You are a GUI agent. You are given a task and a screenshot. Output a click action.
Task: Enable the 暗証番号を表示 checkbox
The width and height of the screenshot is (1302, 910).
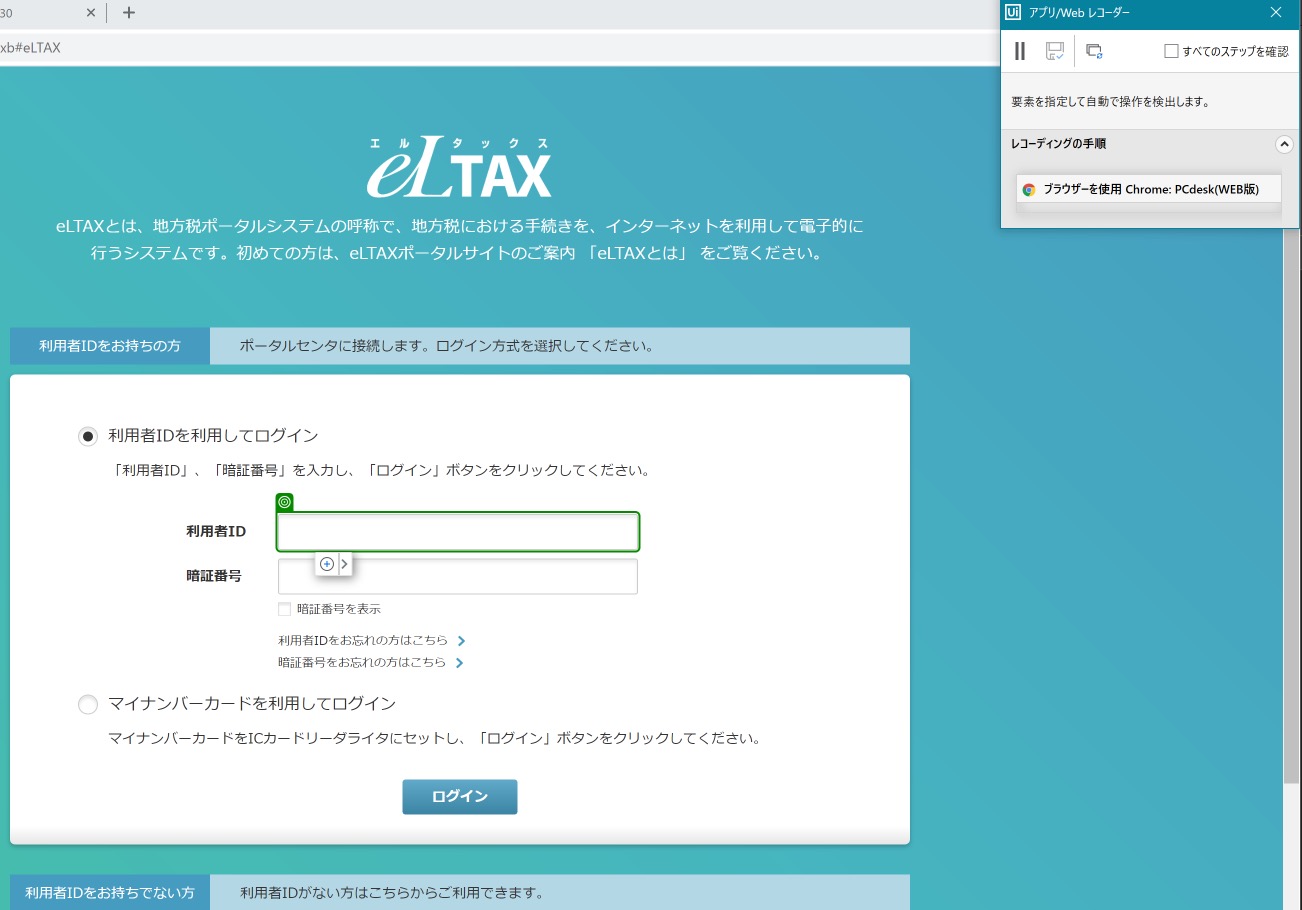tap(285, 609)
